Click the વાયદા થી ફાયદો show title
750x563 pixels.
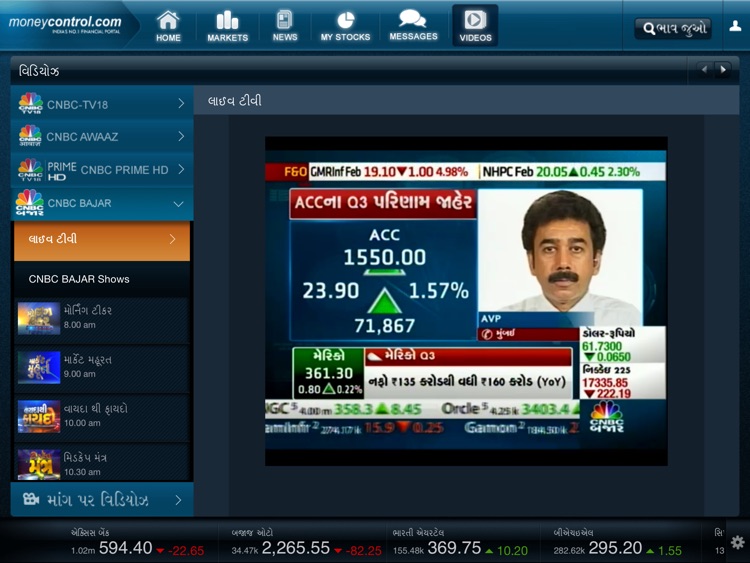tap(96, 408)
